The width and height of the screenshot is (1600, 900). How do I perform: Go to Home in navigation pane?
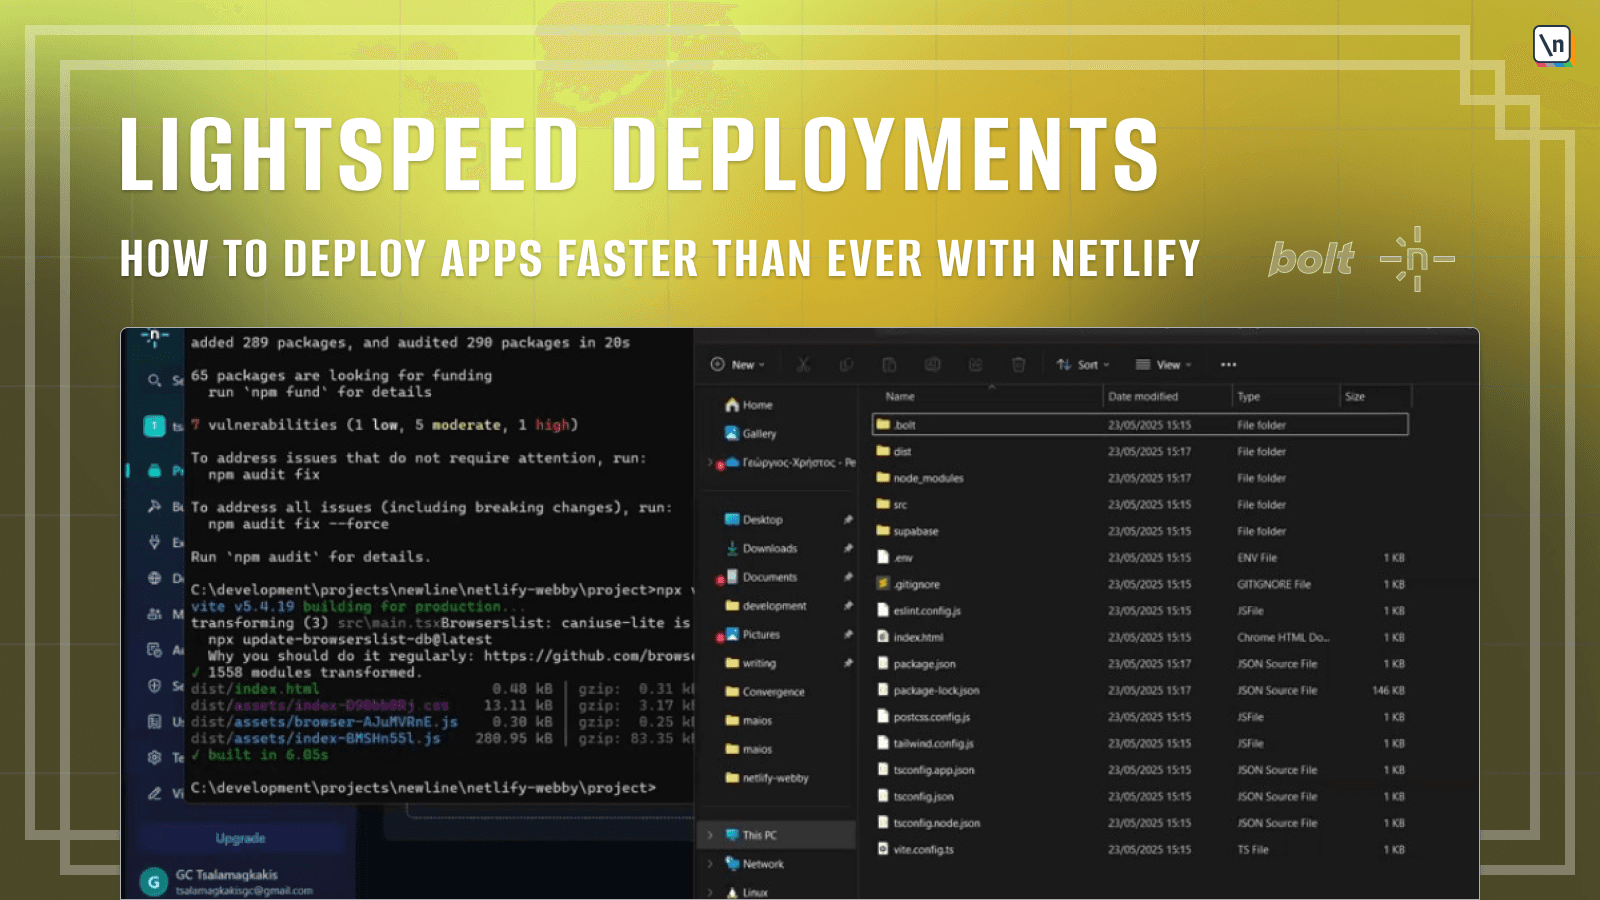coord(749,405)
